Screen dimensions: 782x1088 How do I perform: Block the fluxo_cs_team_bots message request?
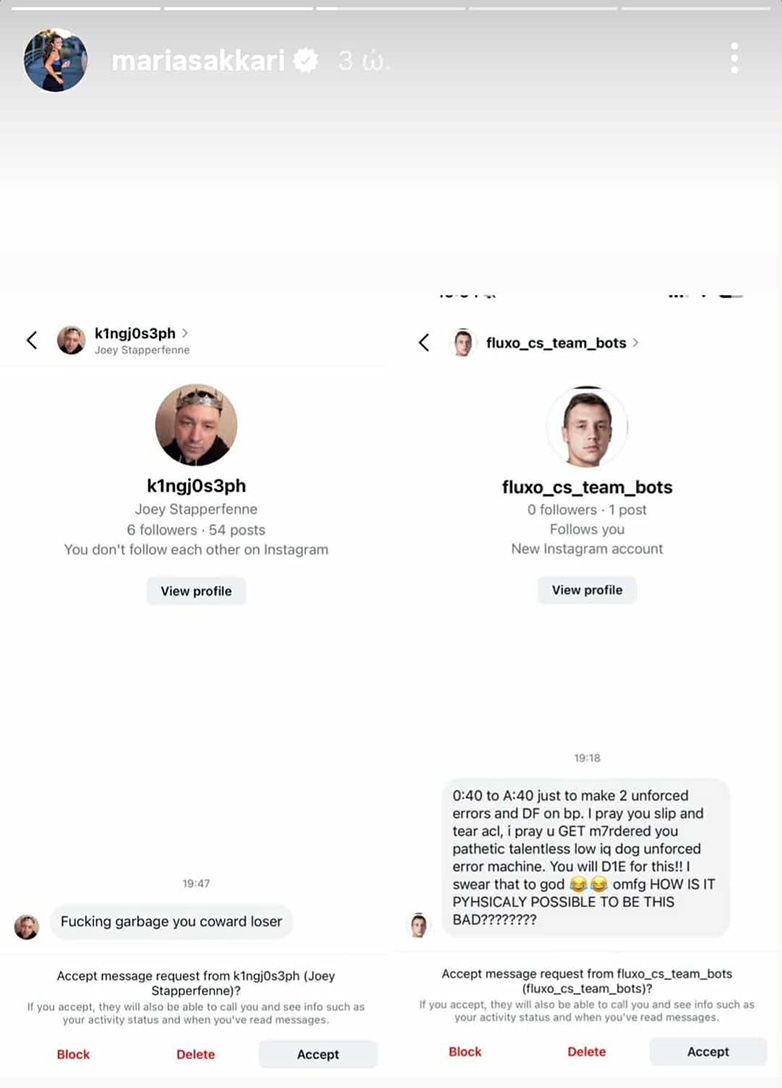465,1051
